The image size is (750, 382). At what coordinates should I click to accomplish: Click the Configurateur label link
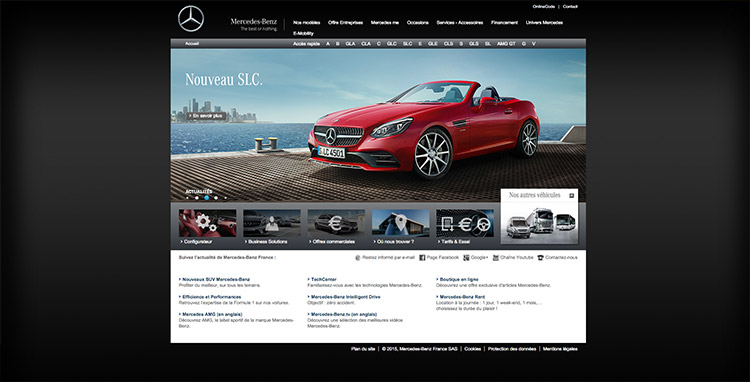click(197, 242)
